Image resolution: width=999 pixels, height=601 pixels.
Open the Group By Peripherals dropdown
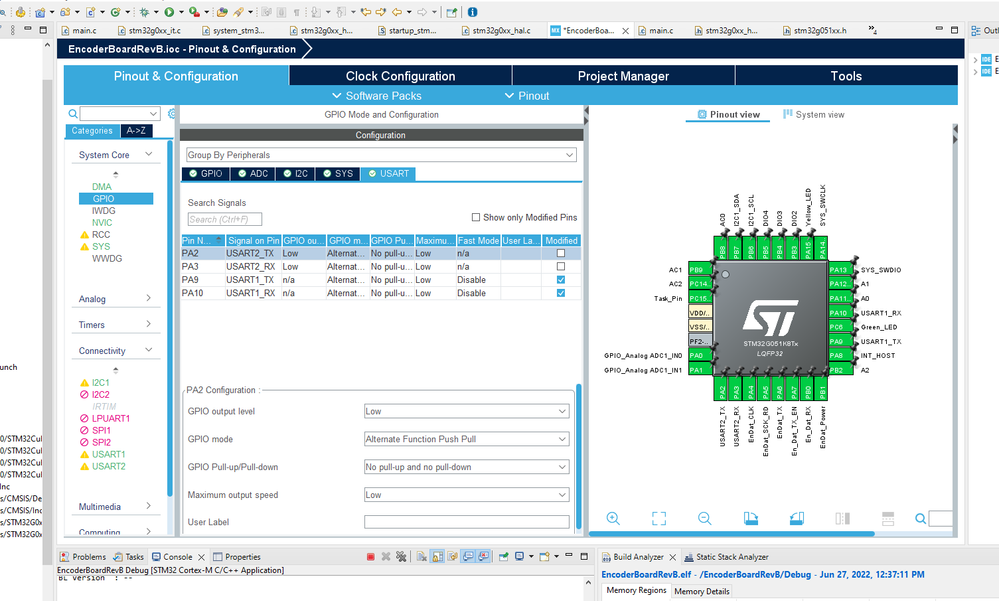pos(381,155)
